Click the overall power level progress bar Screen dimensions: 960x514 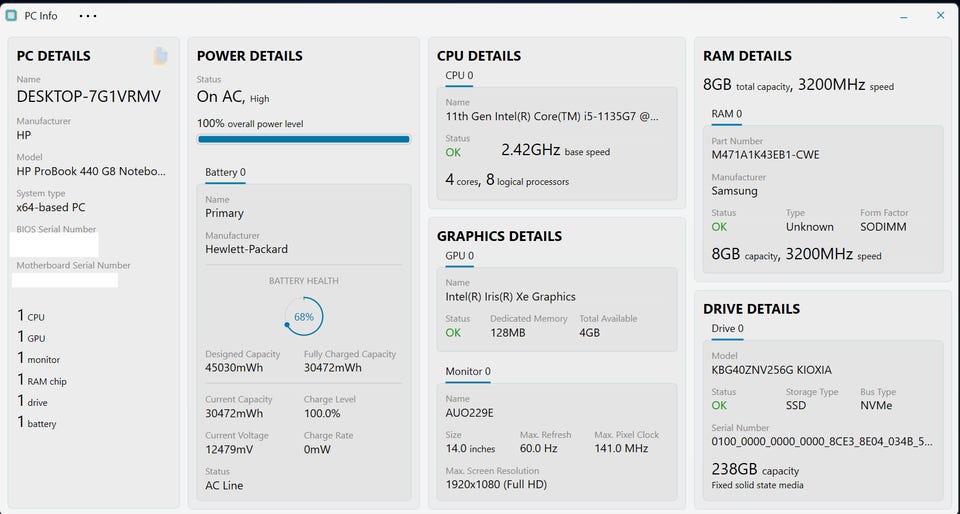304,139
